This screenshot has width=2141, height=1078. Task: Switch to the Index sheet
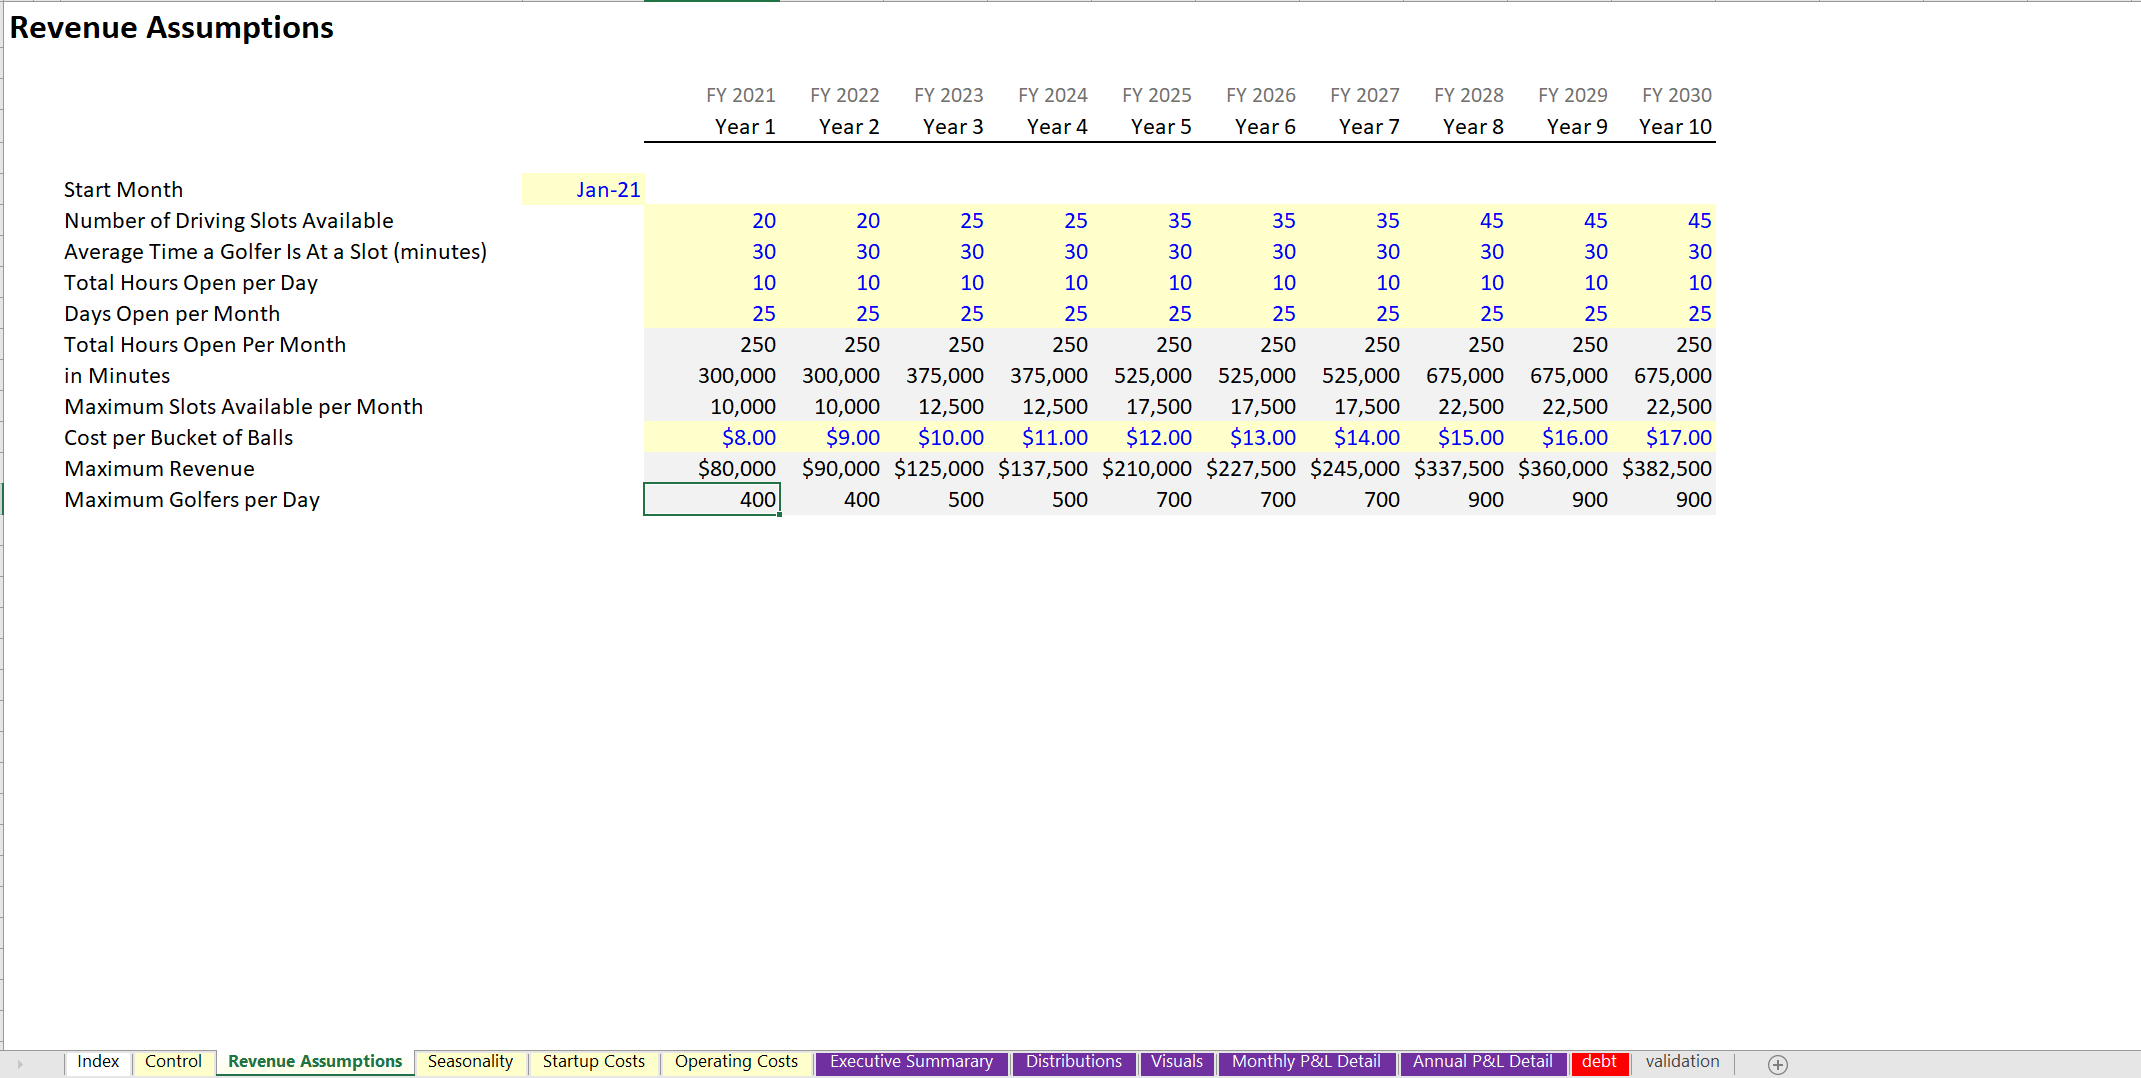[x=97, y=1062]
